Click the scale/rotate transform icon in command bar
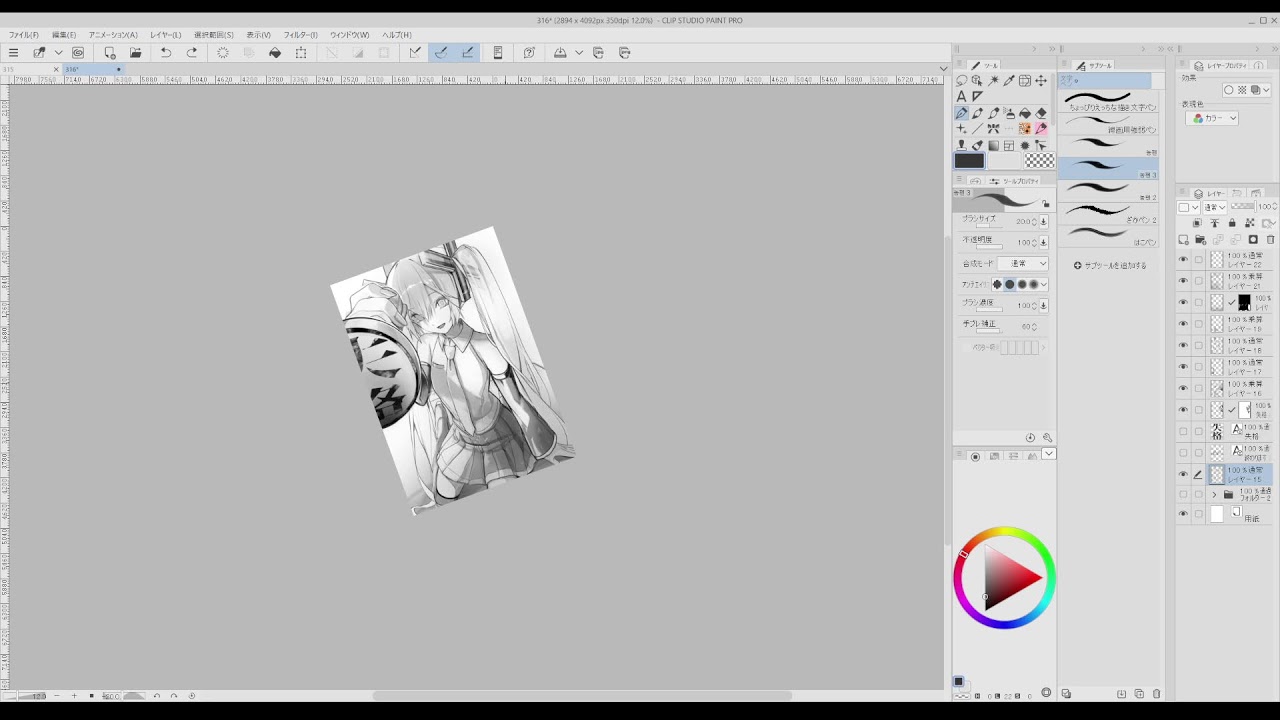The width and height of the screenshot is (1280, 720). coord(301,53)
